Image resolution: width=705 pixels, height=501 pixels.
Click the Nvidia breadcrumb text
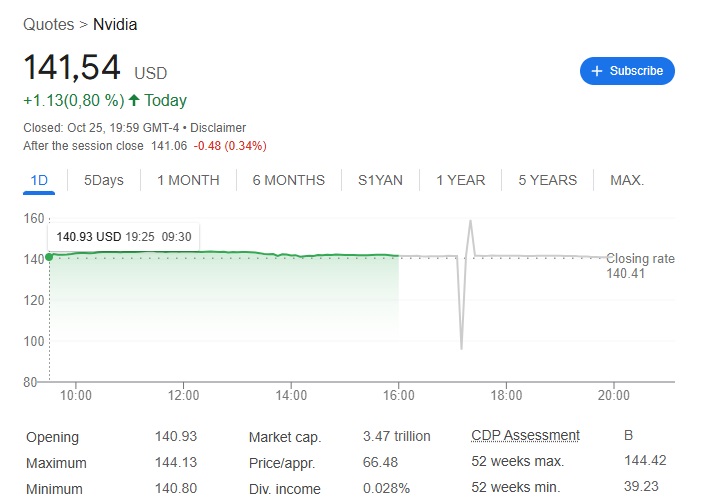pos(116,23)
